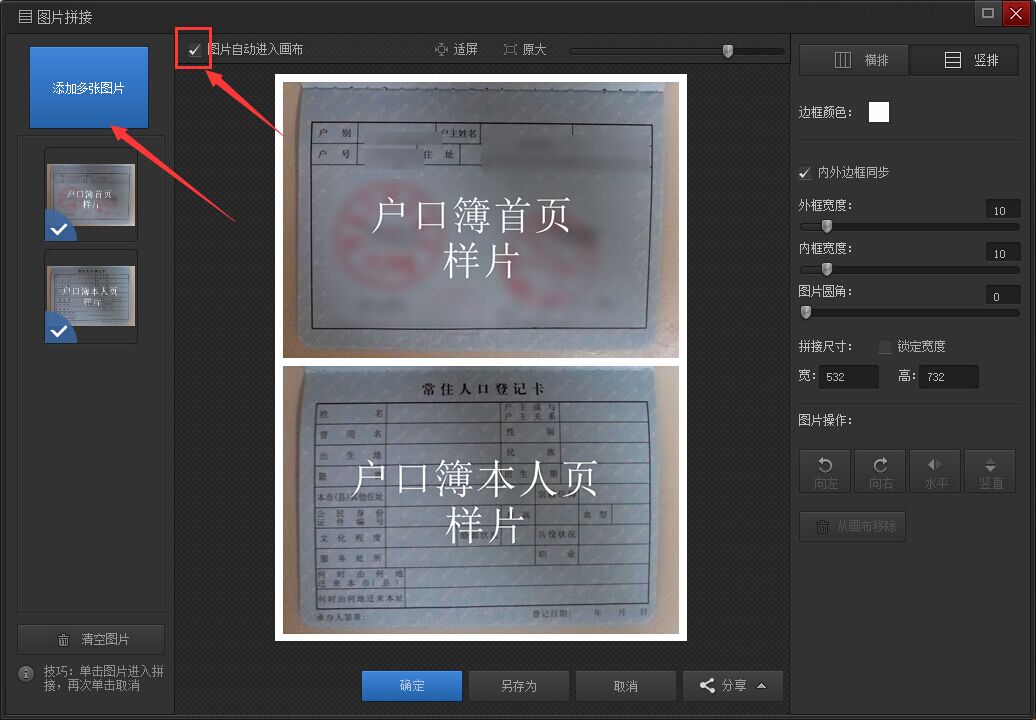
Task: Enable 锁定宽度 checkbox
Action: pos(884,347)
